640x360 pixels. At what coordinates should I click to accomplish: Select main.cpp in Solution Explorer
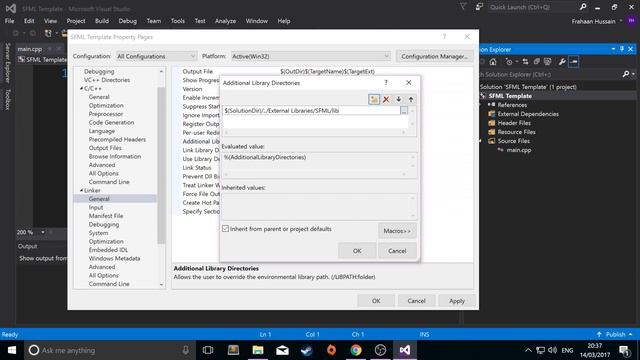point(519,150)
